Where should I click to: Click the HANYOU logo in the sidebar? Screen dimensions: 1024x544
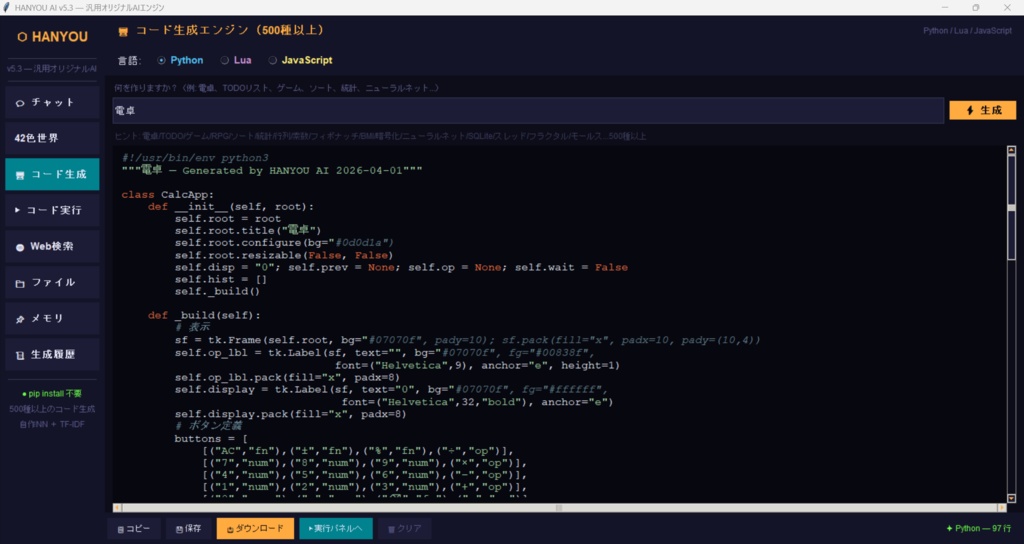click(52, 37)
